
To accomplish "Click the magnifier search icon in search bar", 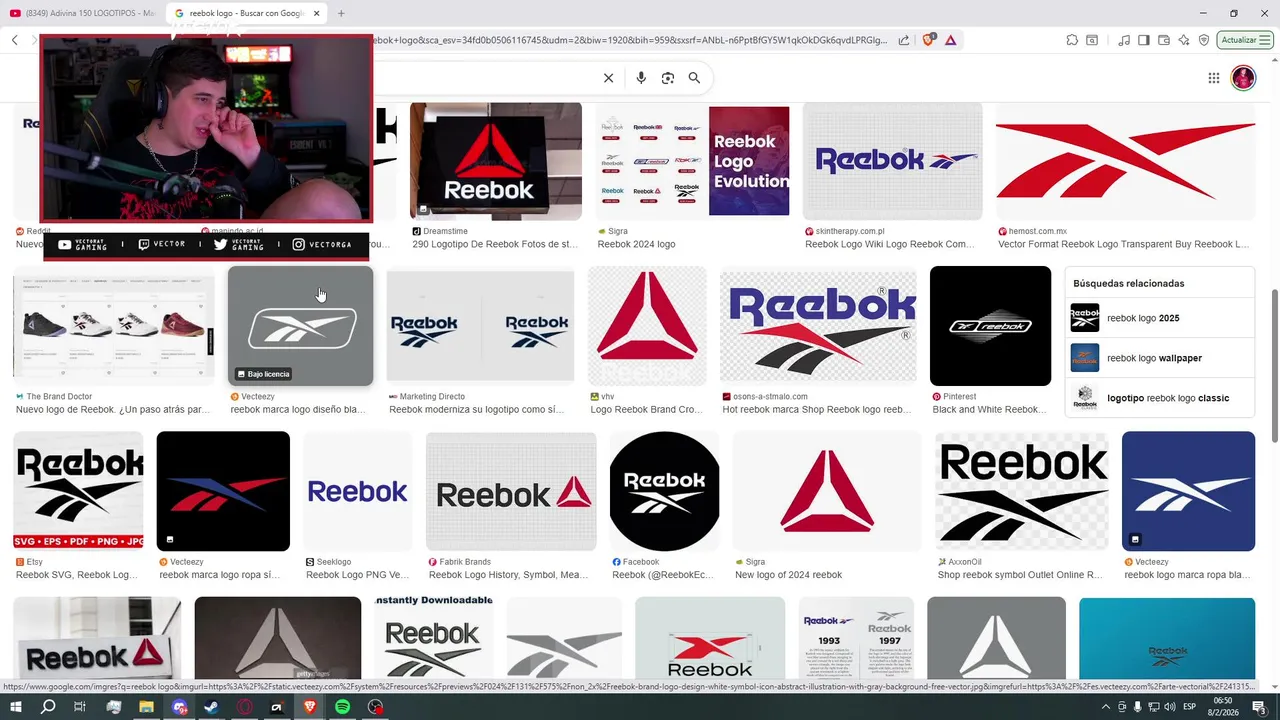I will [x=694, y=78].
